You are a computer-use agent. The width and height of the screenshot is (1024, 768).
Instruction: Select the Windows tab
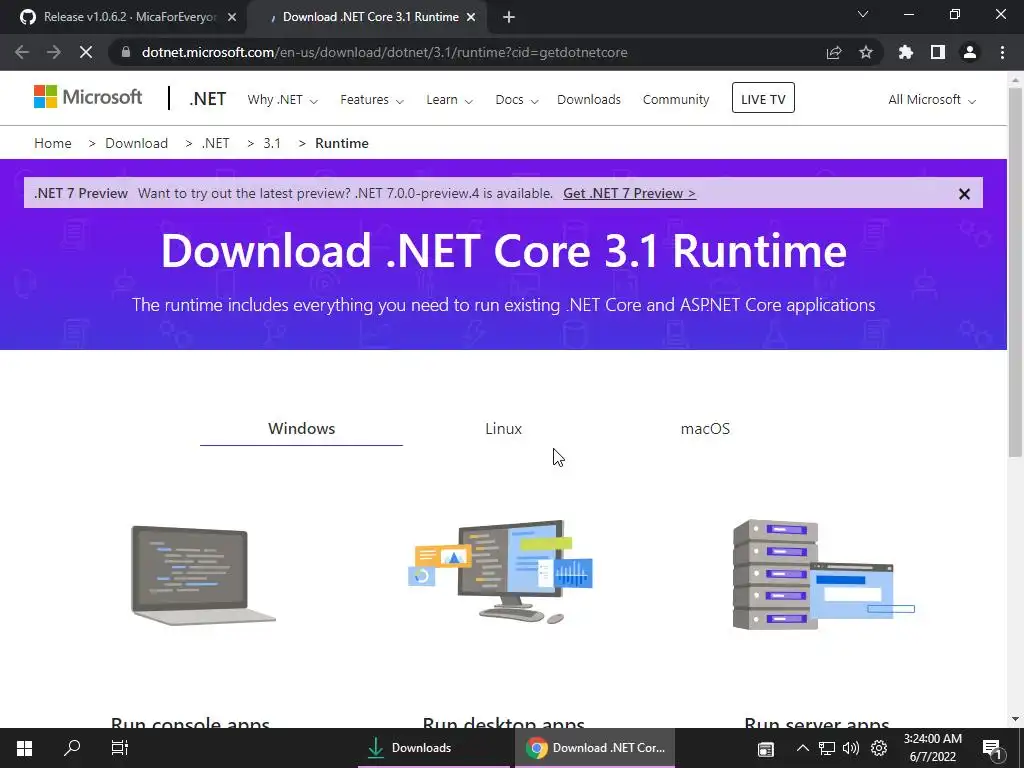pyautogui.click(x=301, y=428)
